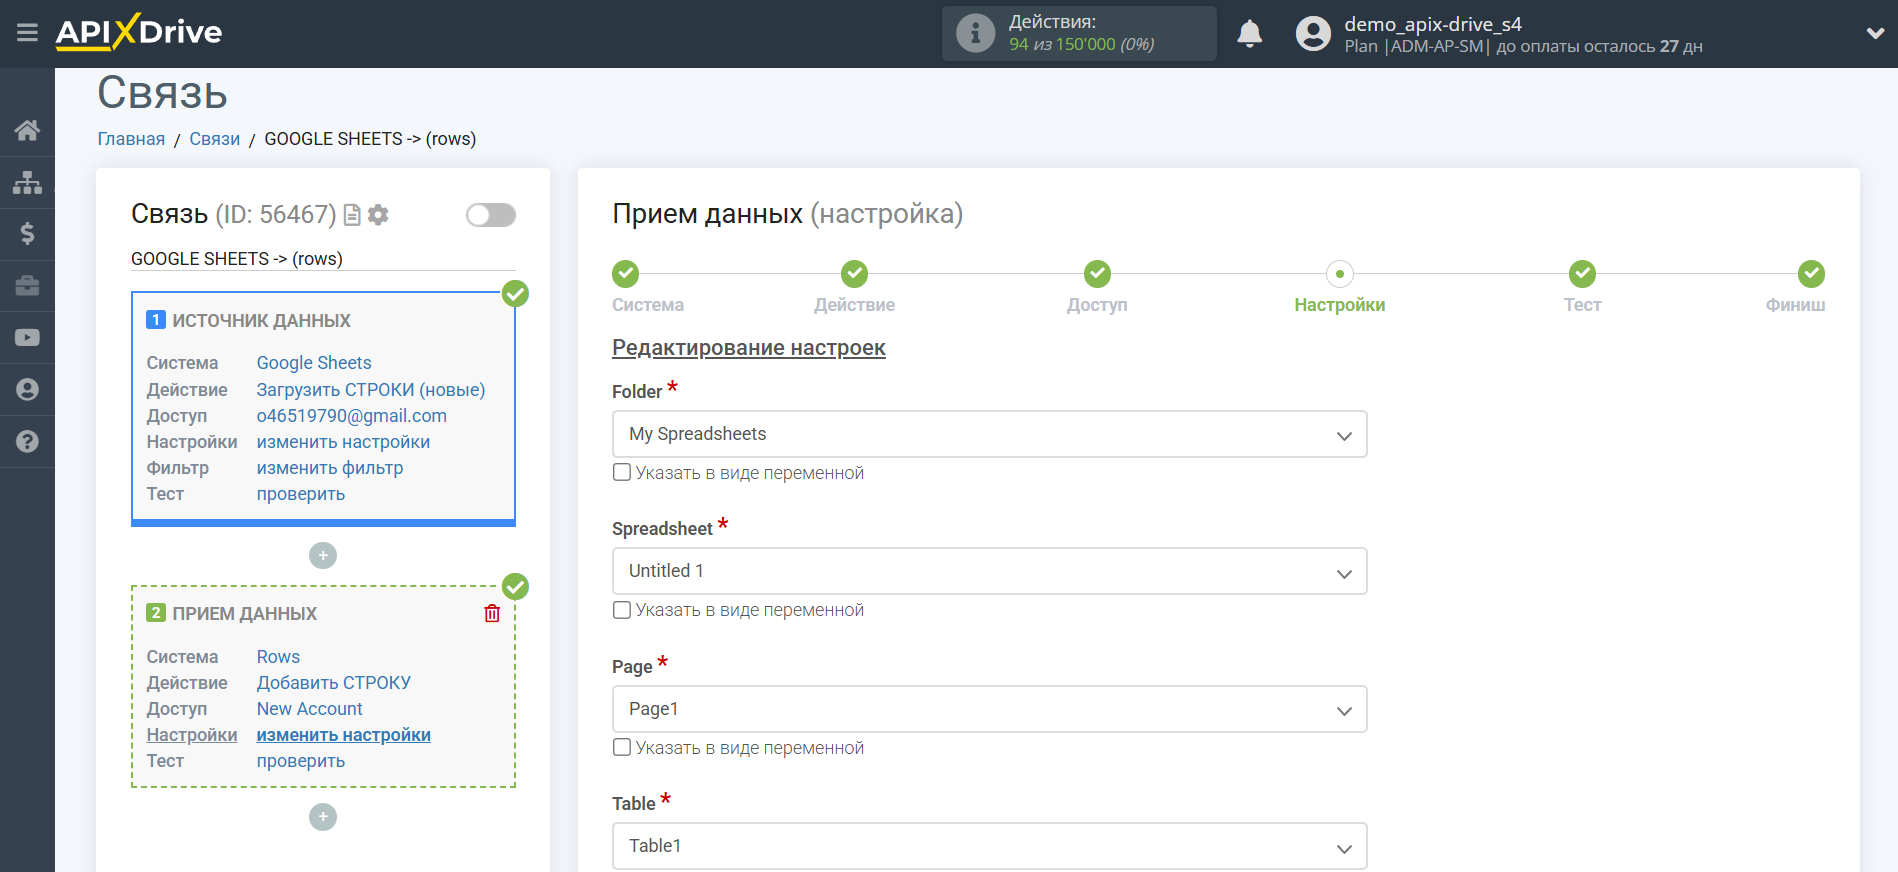Open connection settings gear icon
The image size is (1898, 872).
(378, 215)
